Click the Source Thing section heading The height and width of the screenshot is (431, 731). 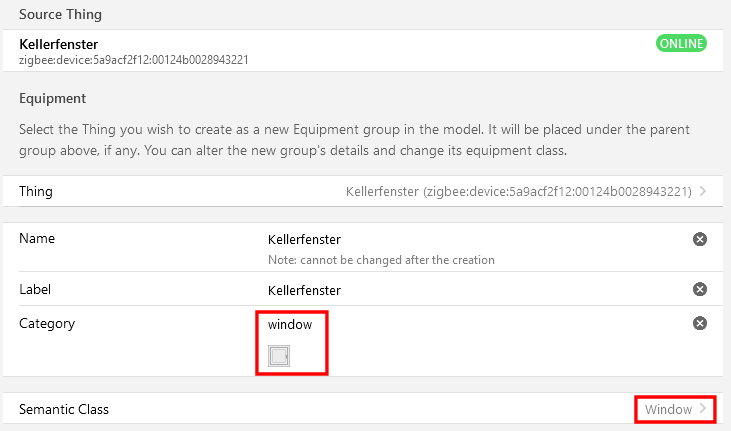pos(60,14)
